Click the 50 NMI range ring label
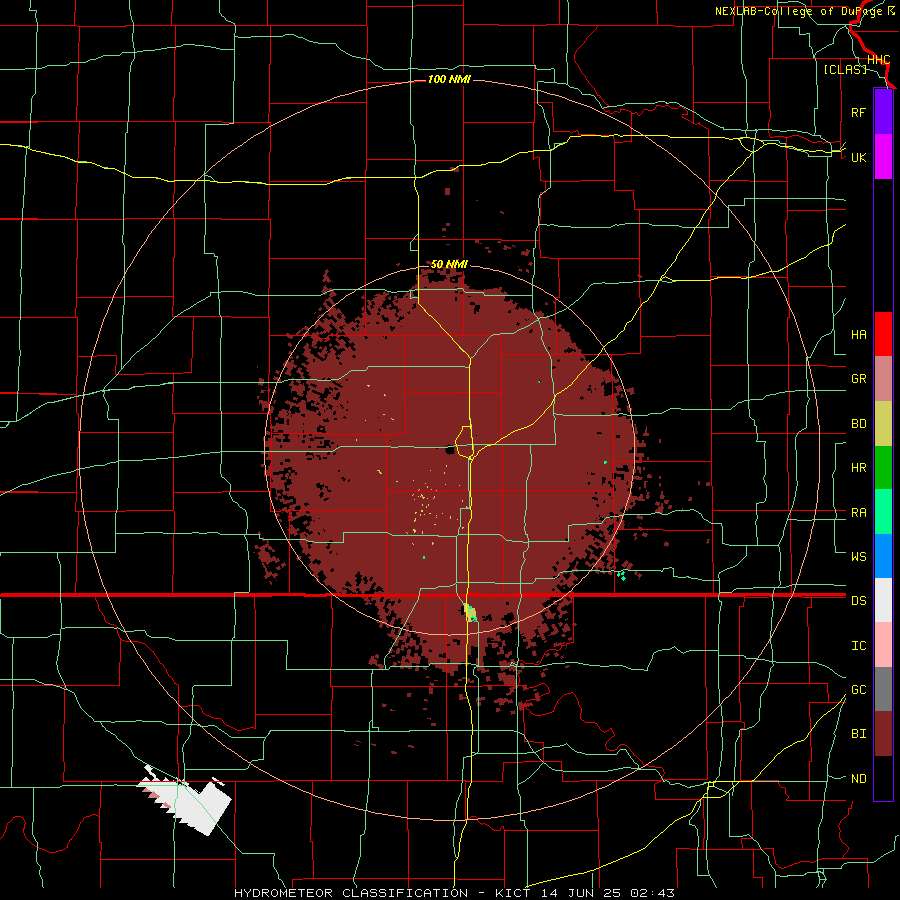Viewport: 900px width, 900px height. coord(449,264)
